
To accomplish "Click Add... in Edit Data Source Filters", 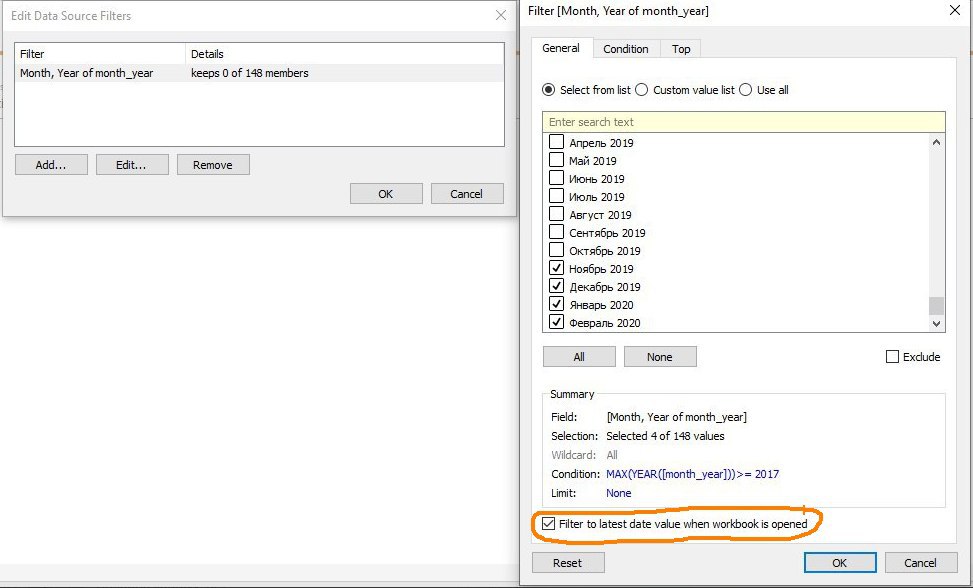I will [x=51, y=165].
